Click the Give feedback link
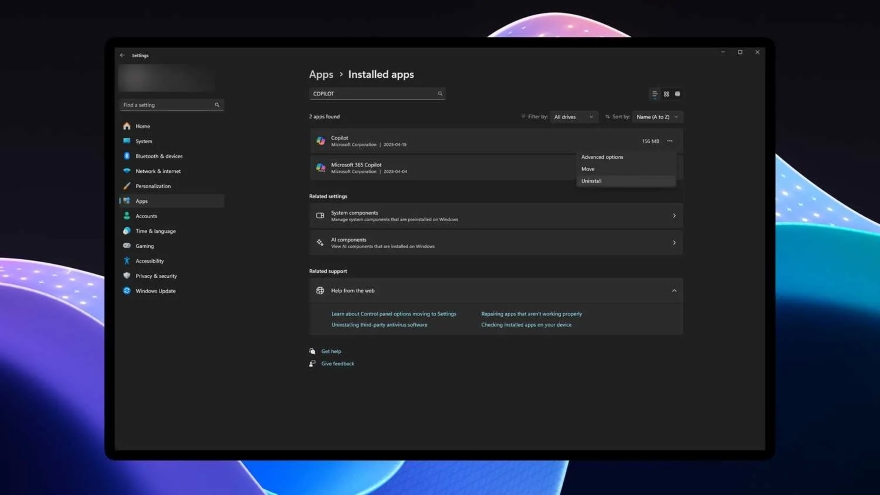 tap(337, 364)
